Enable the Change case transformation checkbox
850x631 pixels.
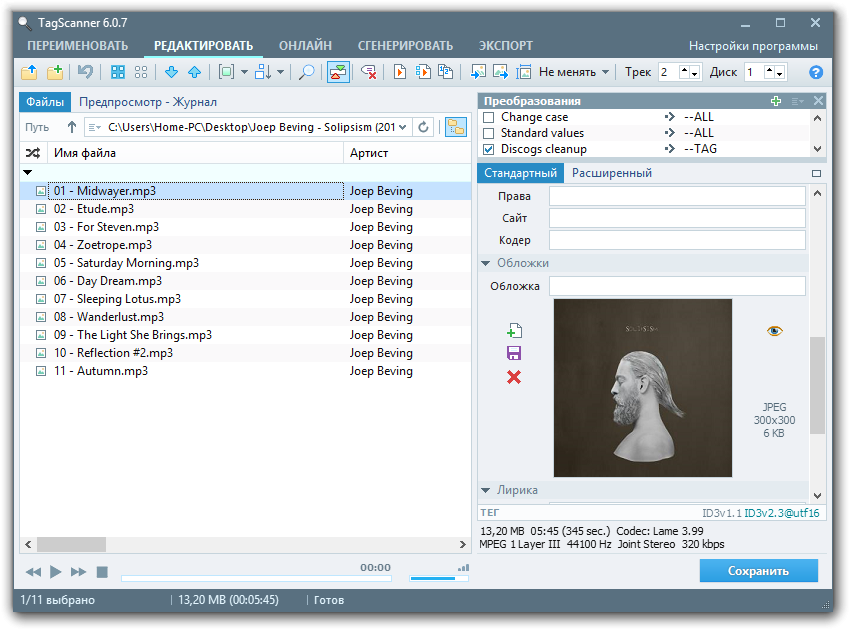coord(489,117)
